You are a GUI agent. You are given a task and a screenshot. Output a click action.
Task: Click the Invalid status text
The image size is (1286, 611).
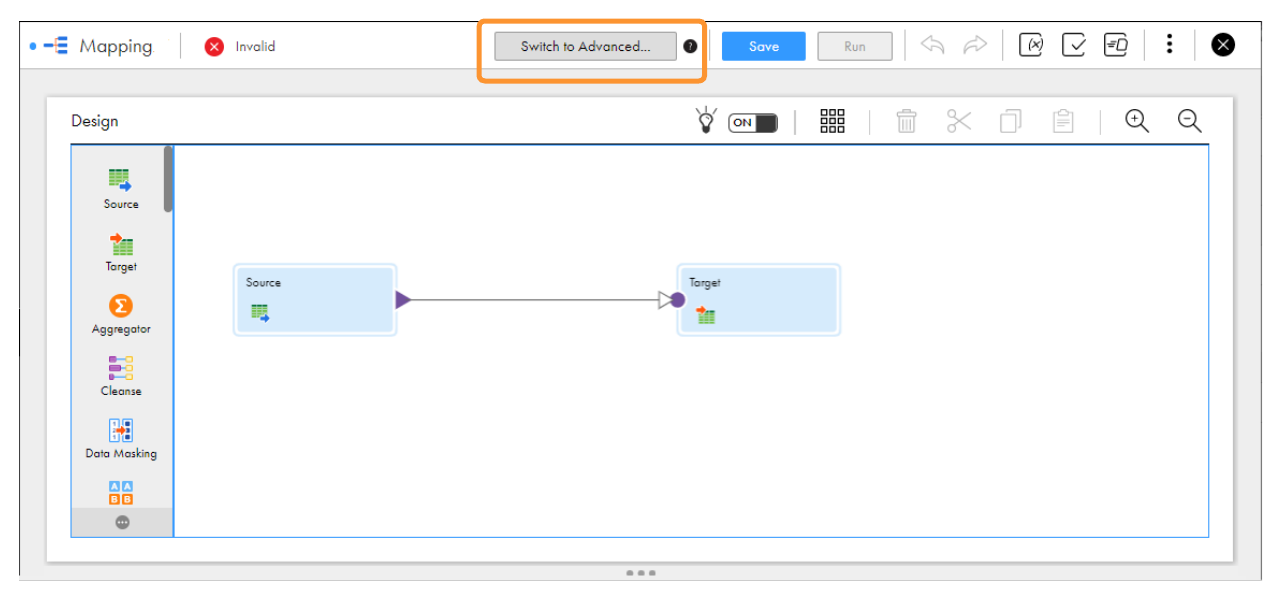pyautogui.click(x=255, y=46)
